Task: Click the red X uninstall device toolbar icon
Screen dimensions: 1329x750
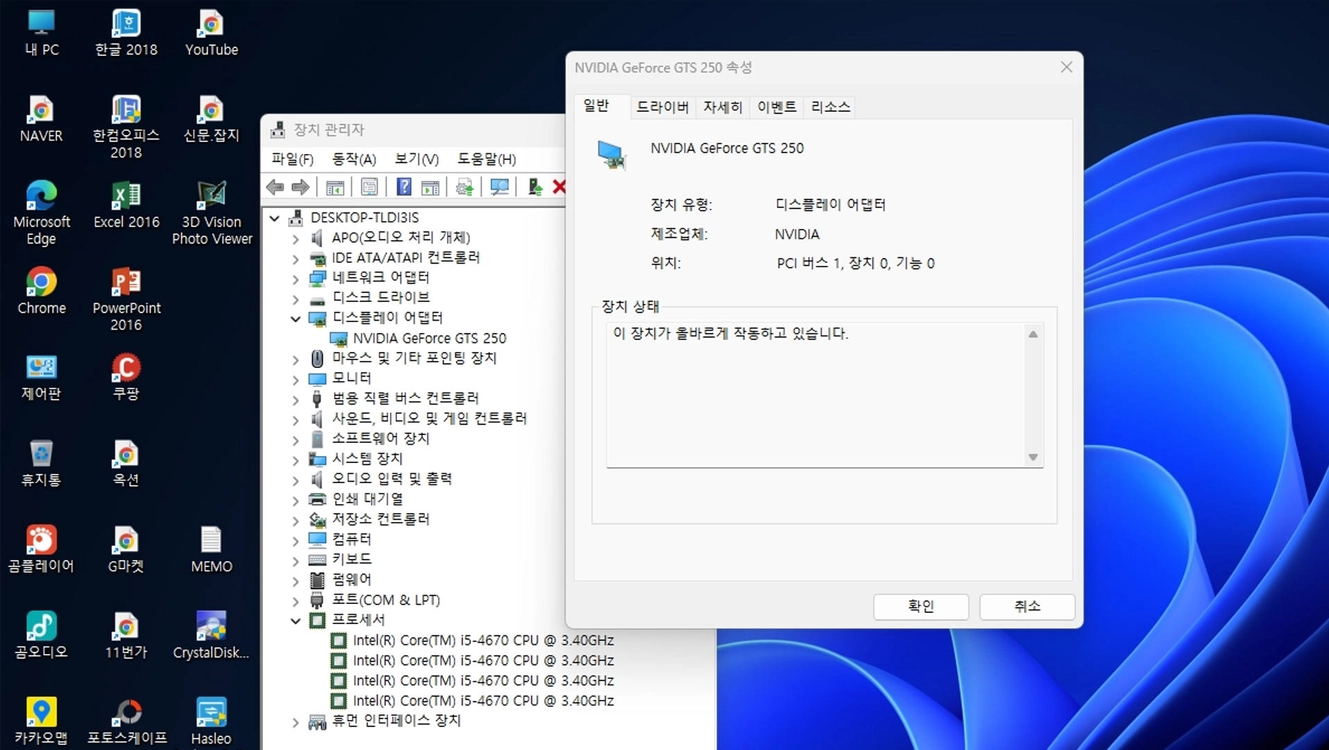Action: 559,187
